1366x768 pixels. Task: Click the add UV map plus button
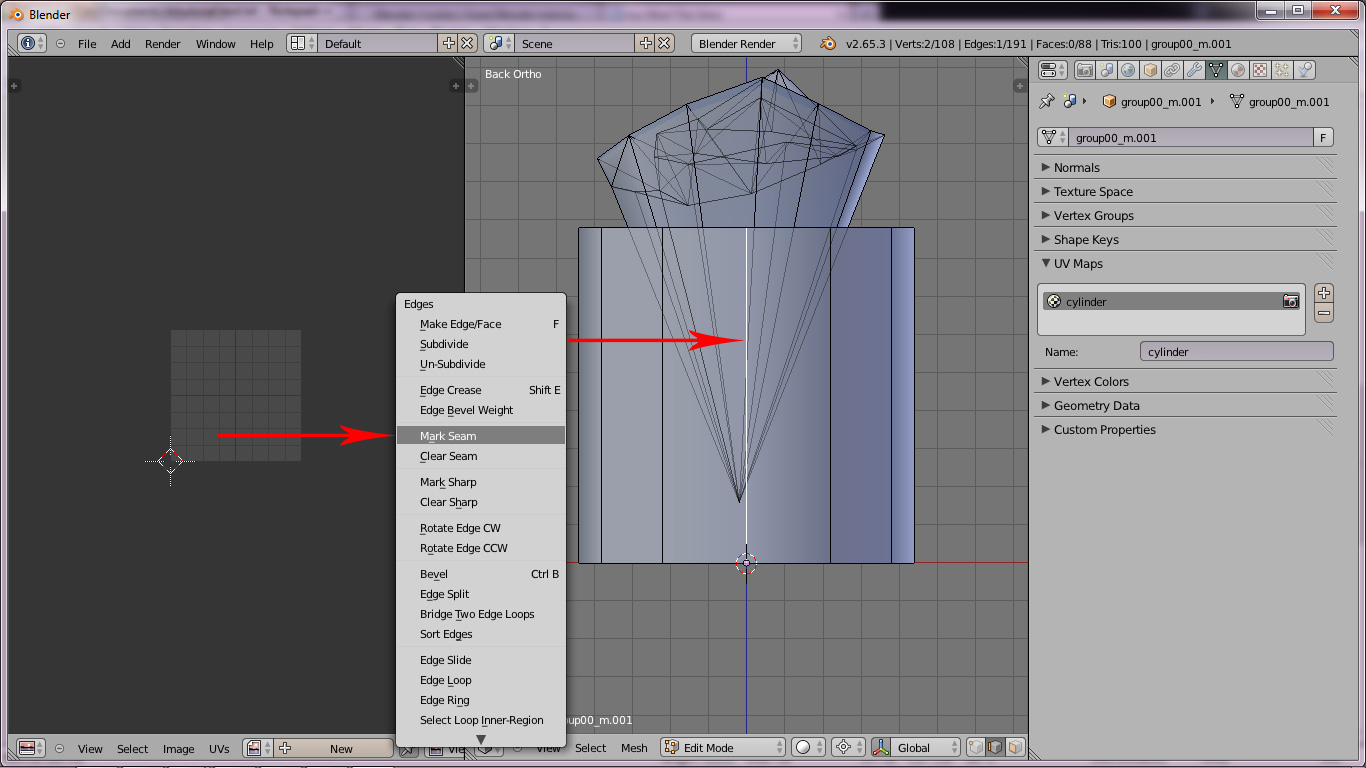pyautogui.click(x=1324, y=293)
